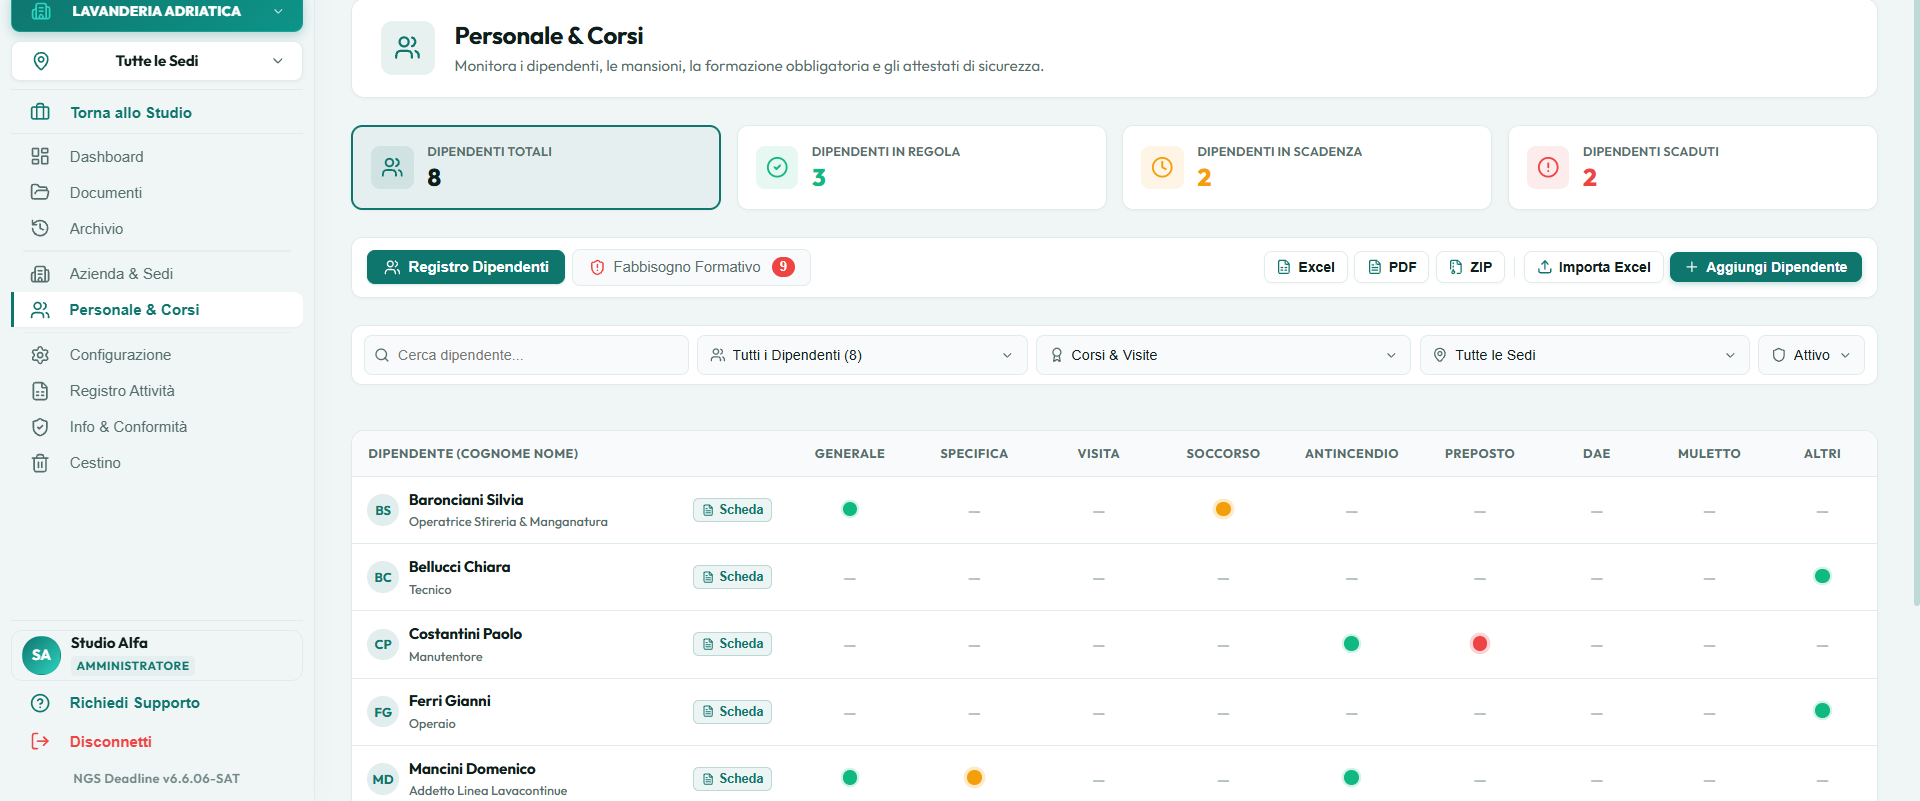This screenshot has height=801, width=1920.
Task: Click Costantini Paolo's red Preposto status dot
Action: pos(1480,643)
